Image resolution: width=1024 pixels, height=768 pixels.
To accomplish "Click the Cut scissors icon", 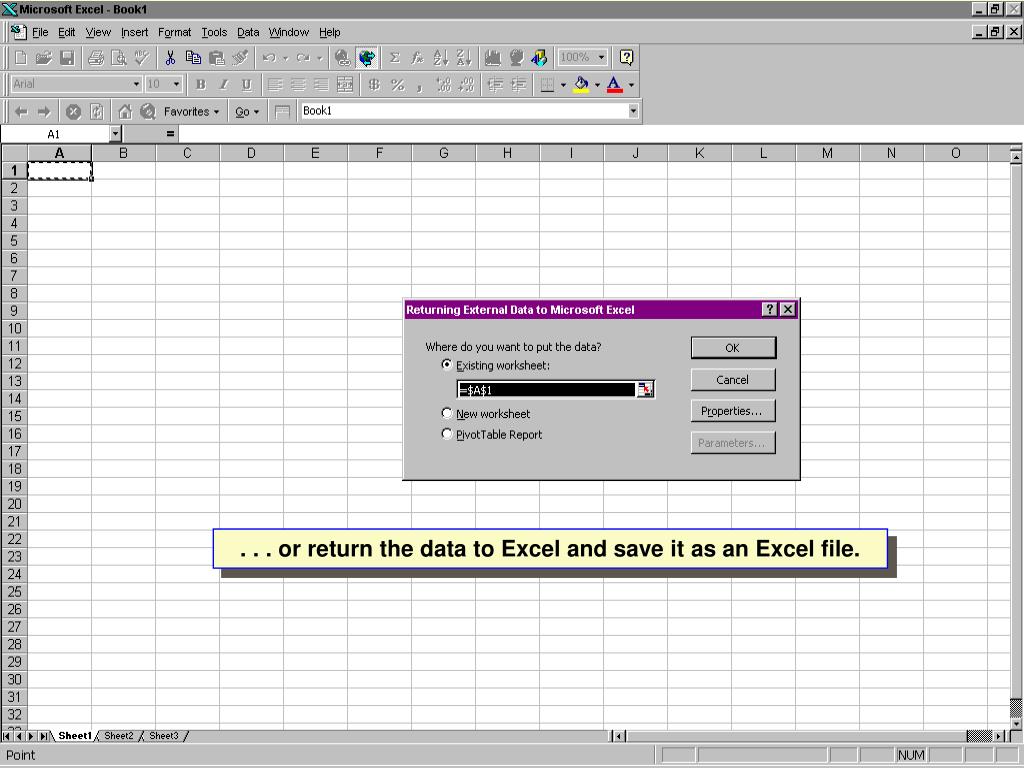I will (170, 57).
